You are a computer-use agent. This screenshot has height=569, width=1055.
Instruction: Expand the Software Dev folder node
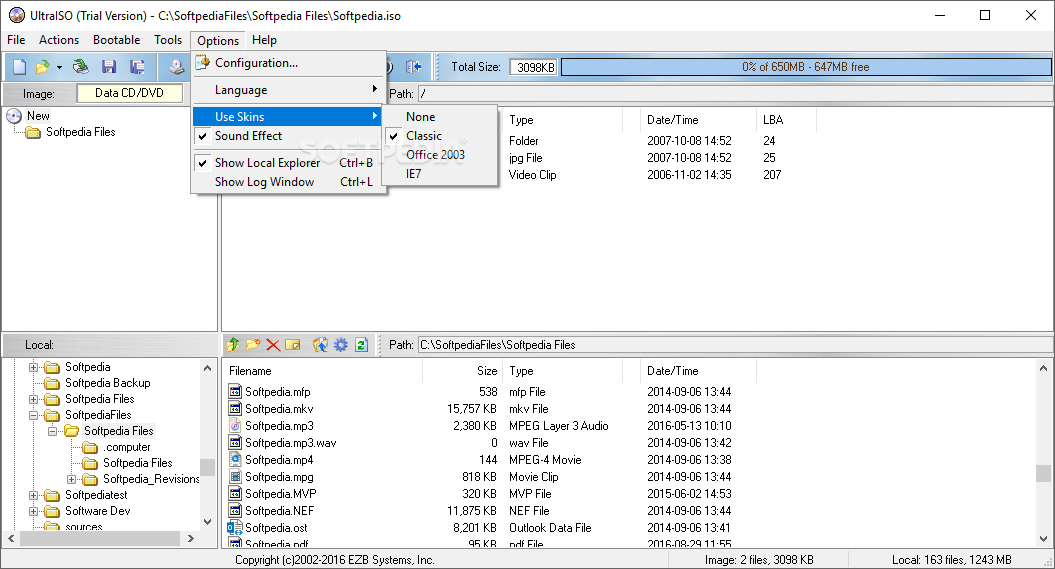[x=33, y=511]
